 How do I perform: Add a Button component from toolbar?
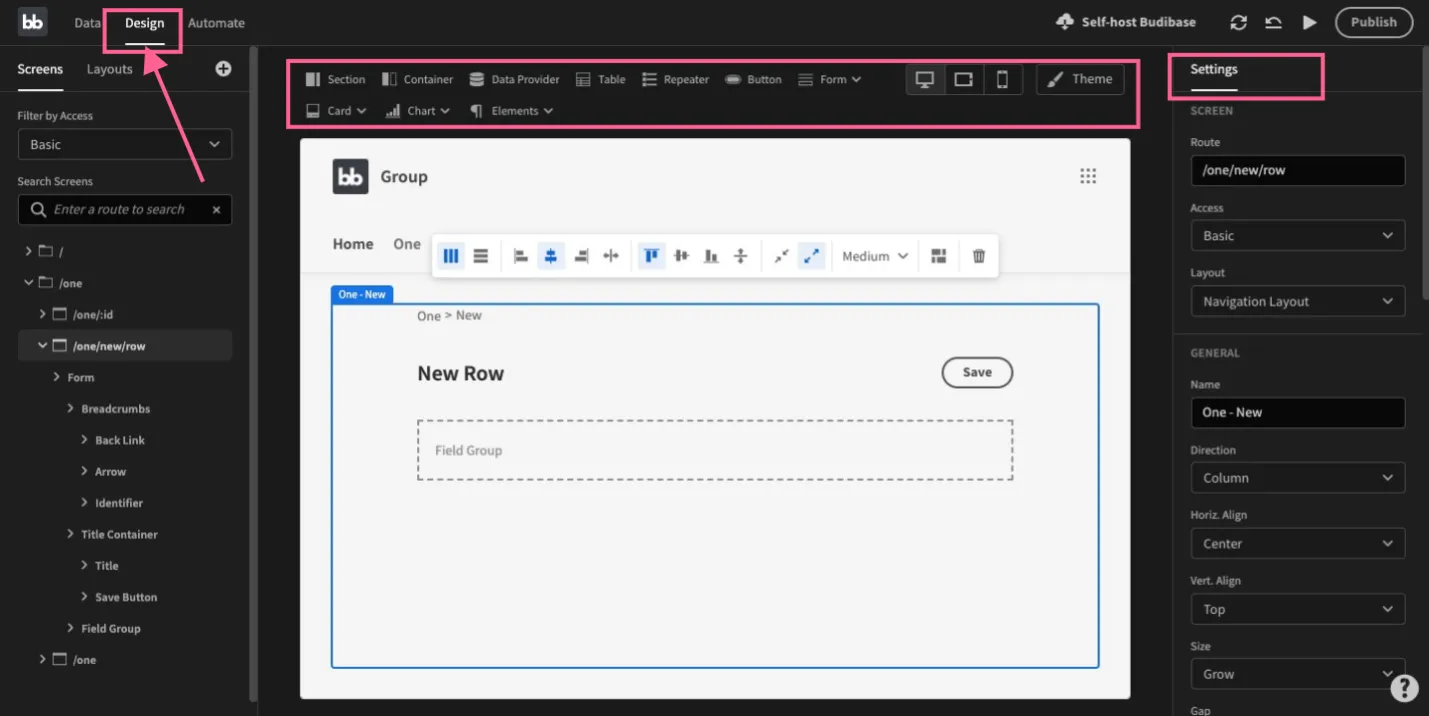point(753,79)
